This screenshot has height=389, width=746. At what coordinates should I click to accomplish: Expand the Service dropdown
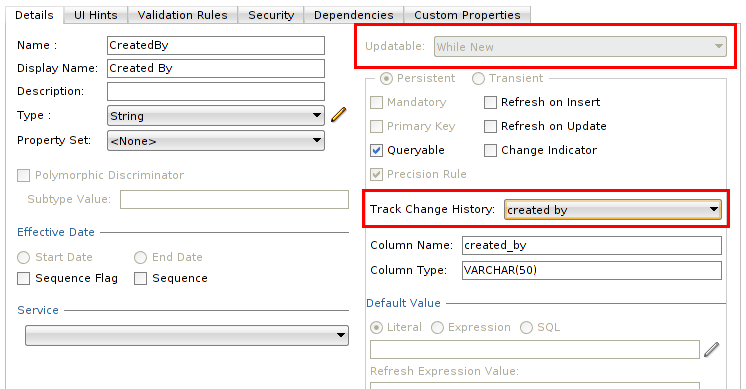point(187,335)
